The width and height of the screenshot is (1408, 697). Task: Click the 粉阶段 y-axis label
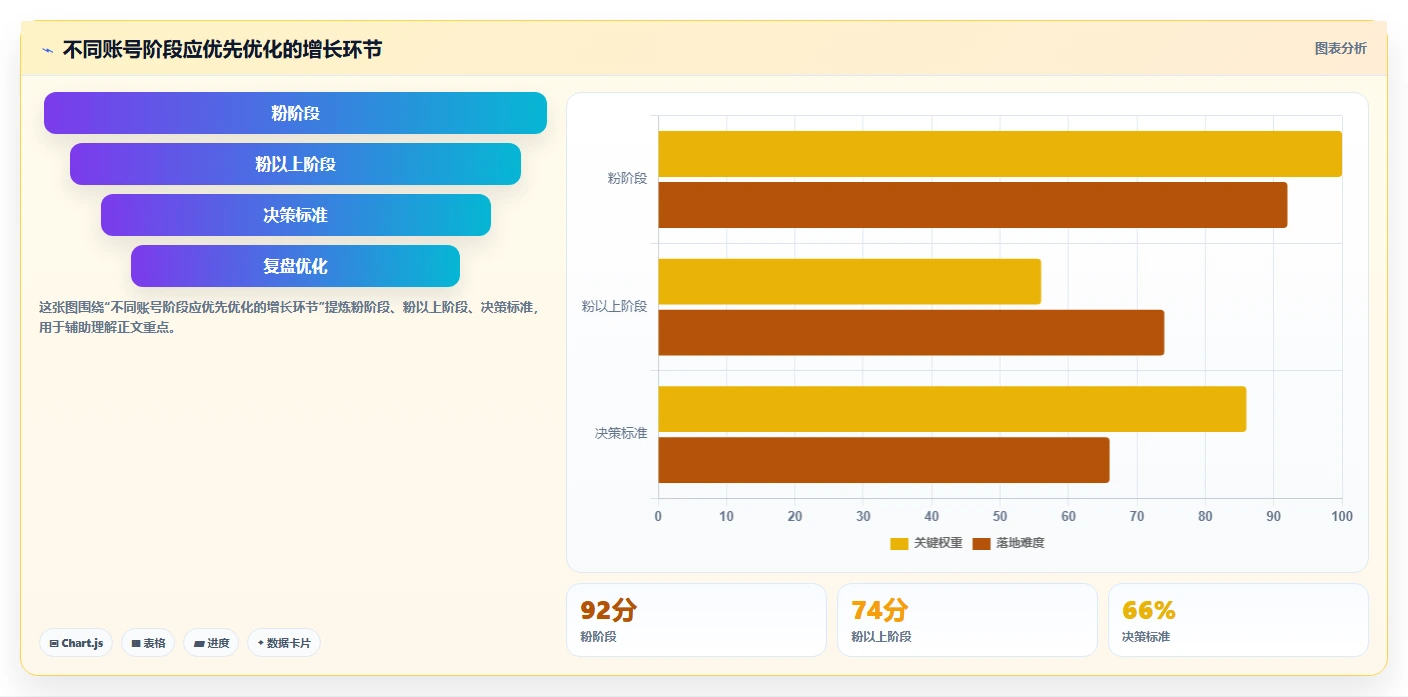pyautogui.click(x=627, y=179)
